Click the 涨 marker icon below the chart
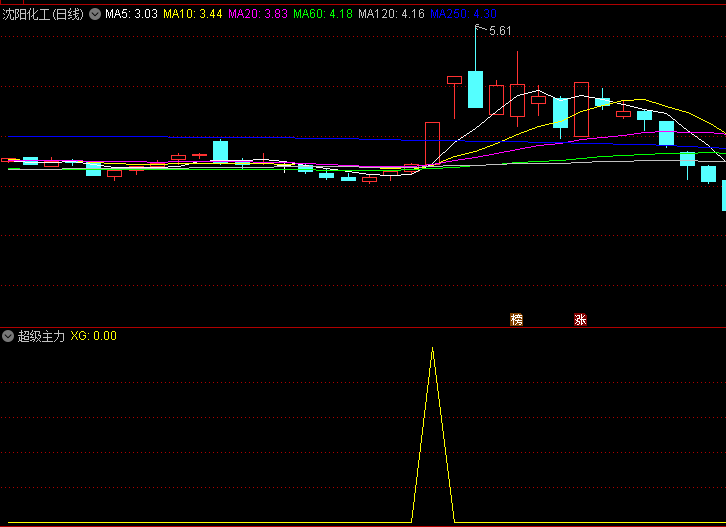The height and width of the screenshot is (527, 726). tap(580, 320)
